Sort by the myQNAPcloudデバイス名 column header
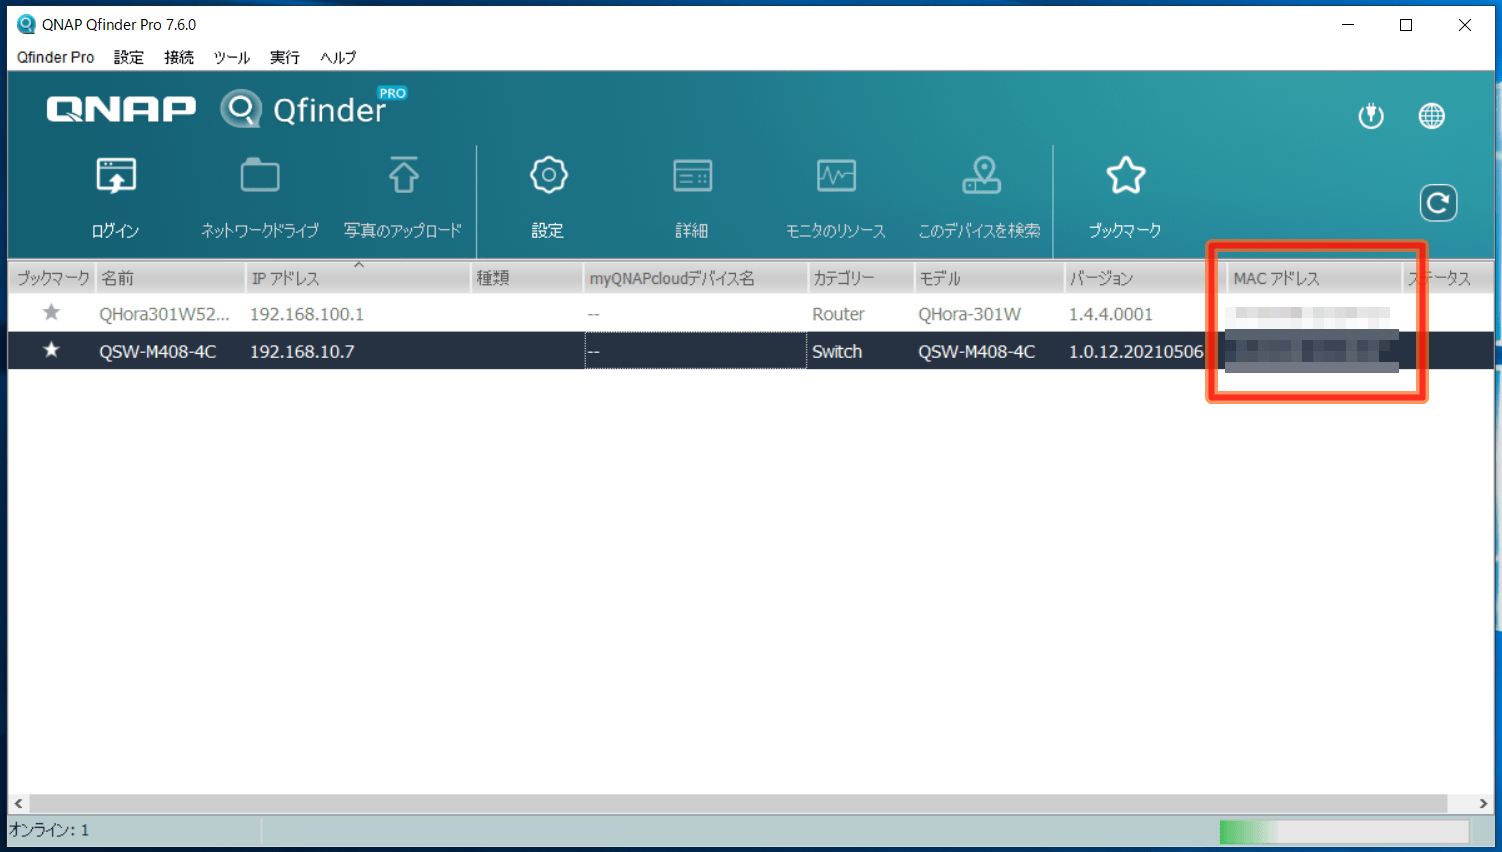The image size is (1502, 852). tap(695, 278)
